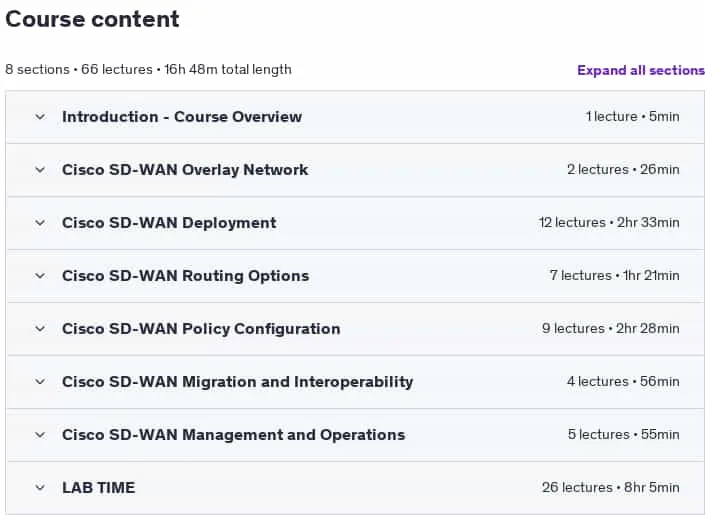Expand the Introduction - Course Overview chevron

pyautogui.click(x=40, y=117)
